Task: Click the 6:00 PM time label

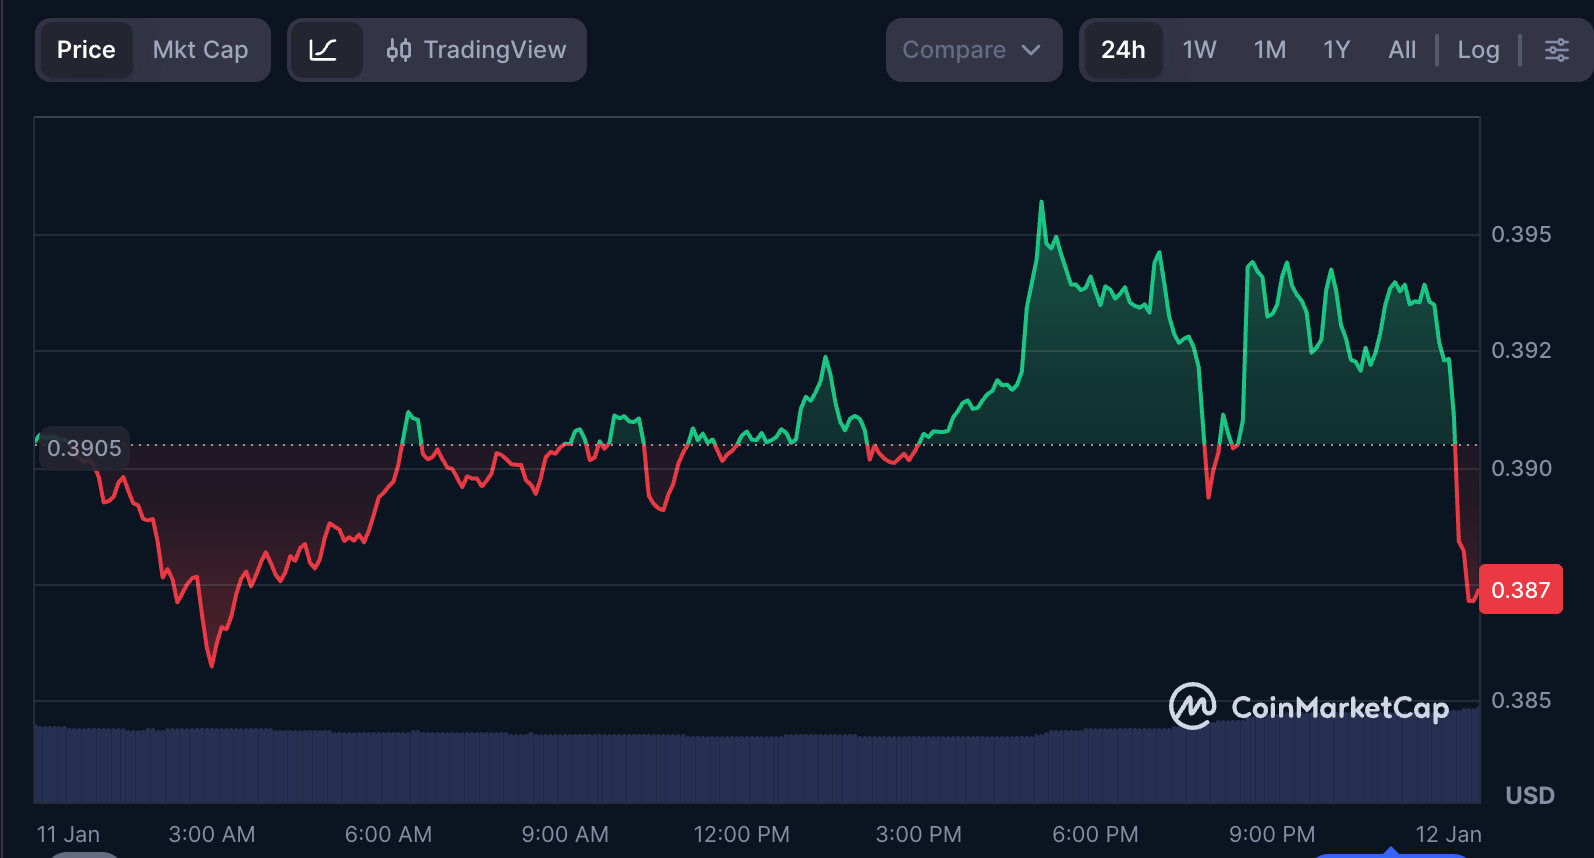Action: pos(1095,834)
